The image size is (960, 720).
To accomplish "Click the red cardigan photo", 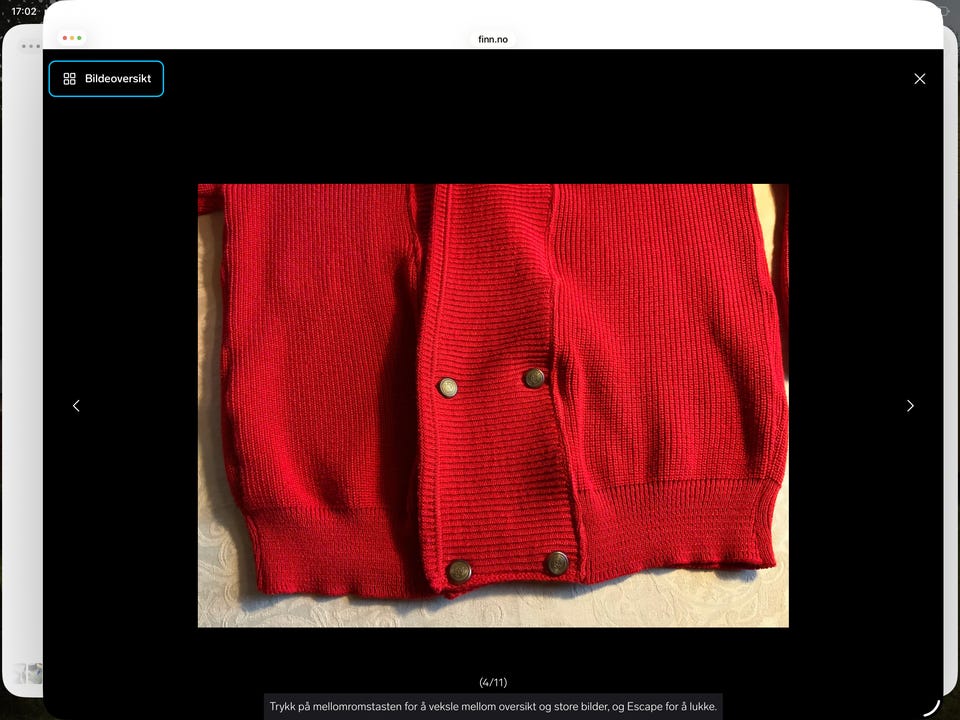I will click(x=493, y=405).
